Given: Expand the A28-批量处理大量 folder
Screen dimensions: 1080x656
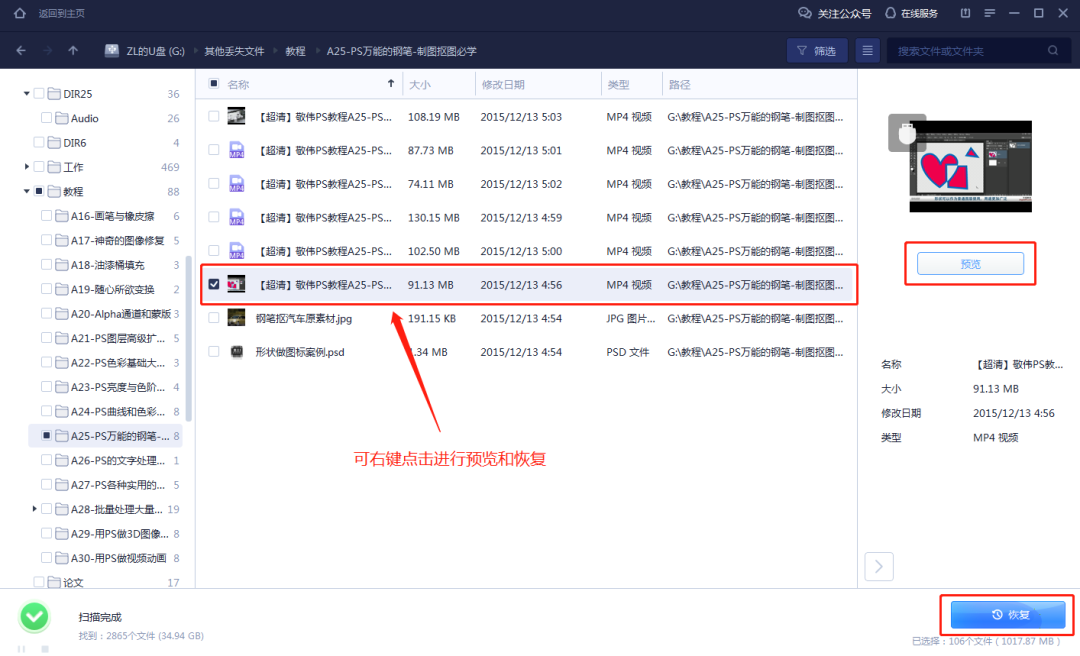Looking at the screenshot, I should tap(34, 509).
